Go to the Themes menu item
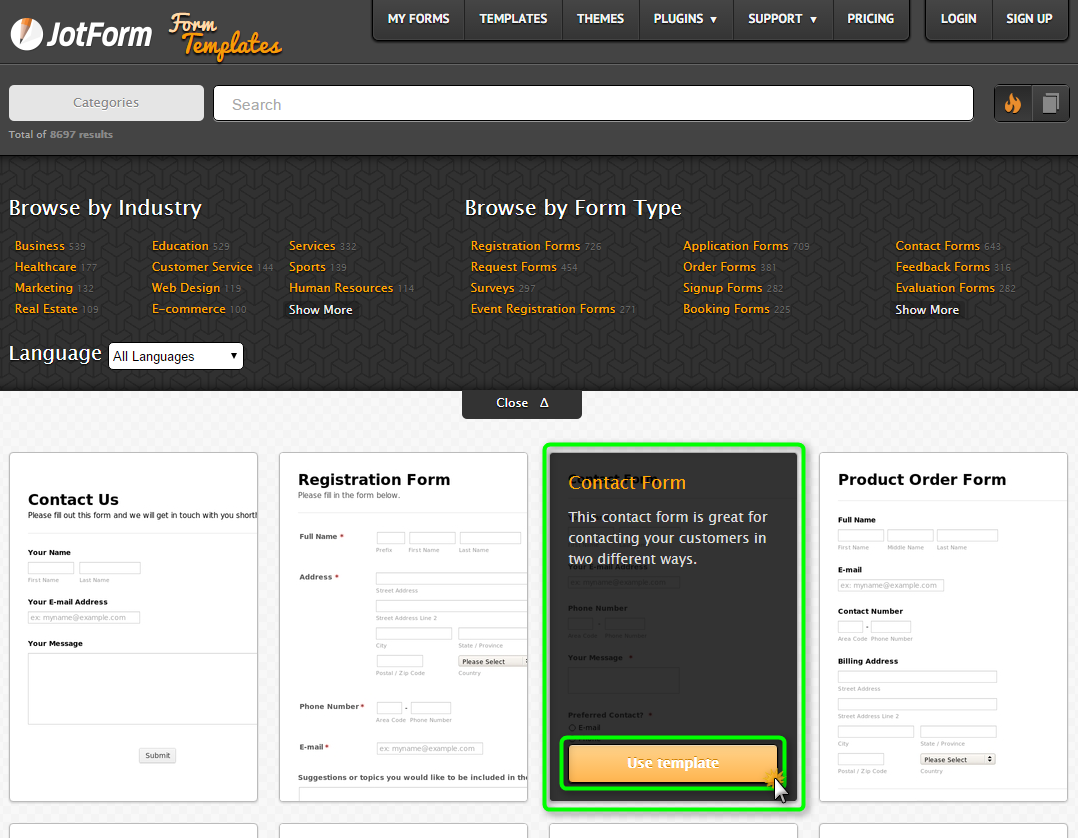The height and width of the screenshot is (838, 1078). tap(600, 19)
